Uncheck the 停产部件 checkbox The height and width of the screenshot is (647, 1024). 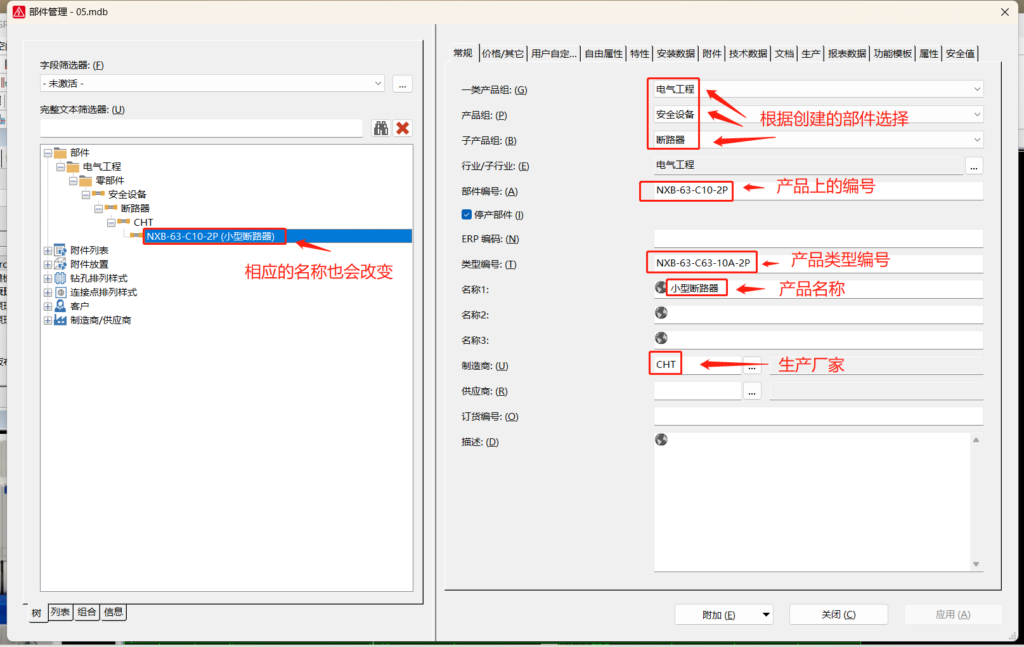[466, 214]
